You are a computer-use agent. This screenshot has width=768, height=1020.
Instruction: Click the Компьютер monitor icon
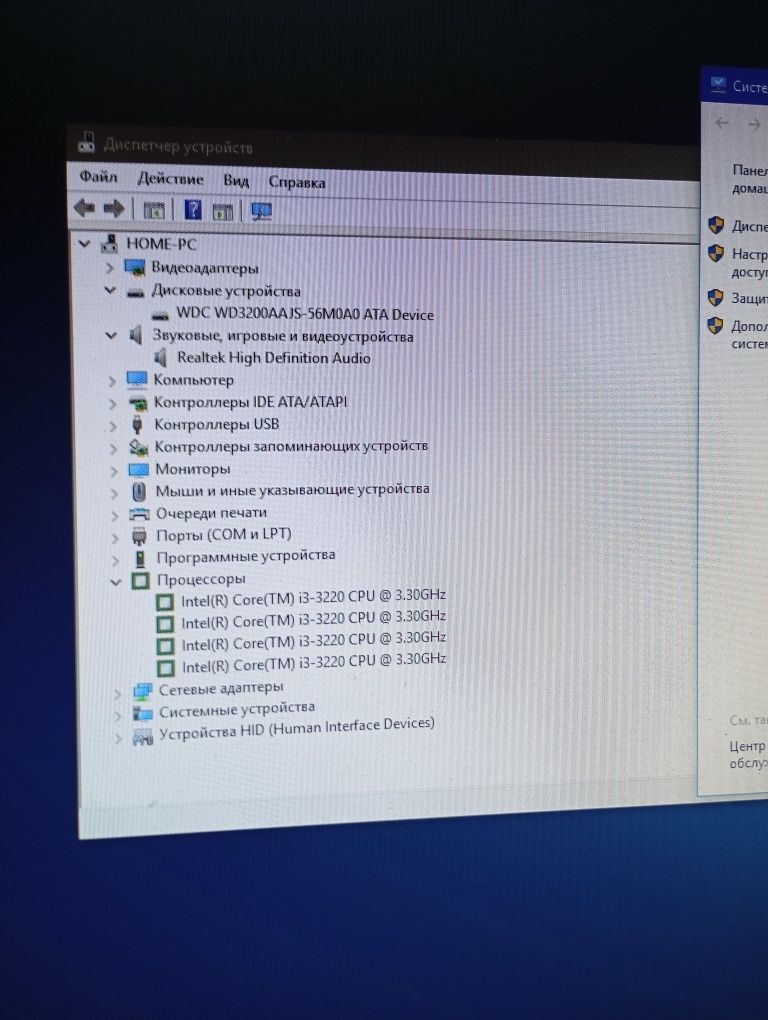tap(137, 380)
